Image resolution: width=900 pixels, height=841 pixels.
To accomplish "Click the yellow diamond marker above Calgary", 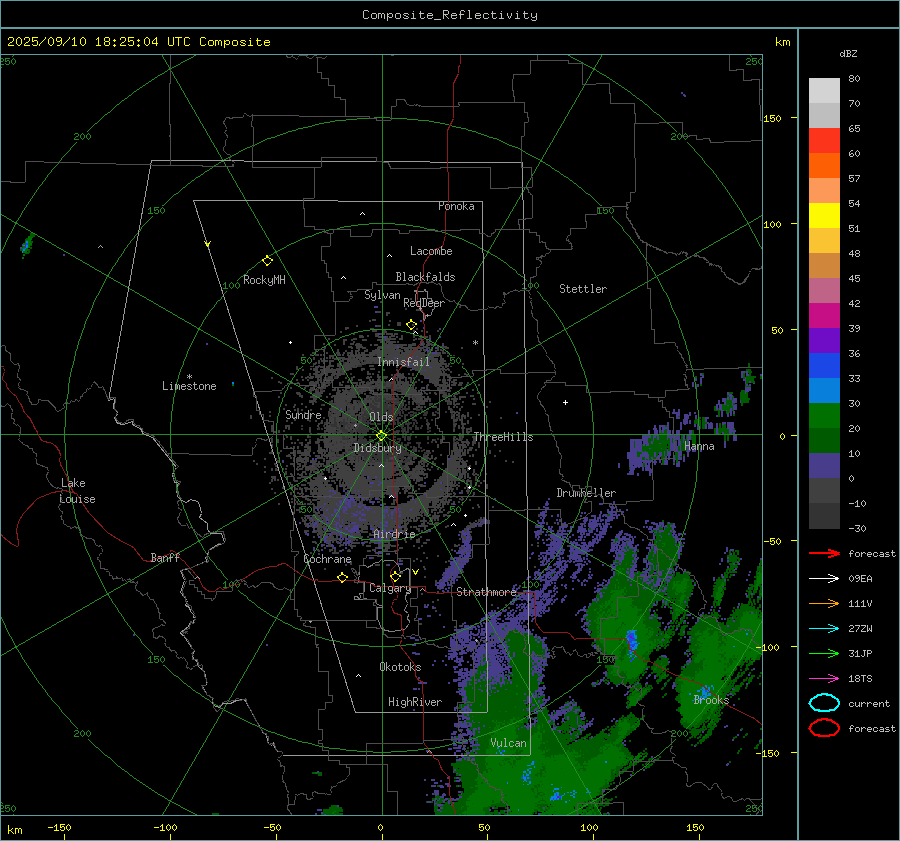I will (395, 576).
